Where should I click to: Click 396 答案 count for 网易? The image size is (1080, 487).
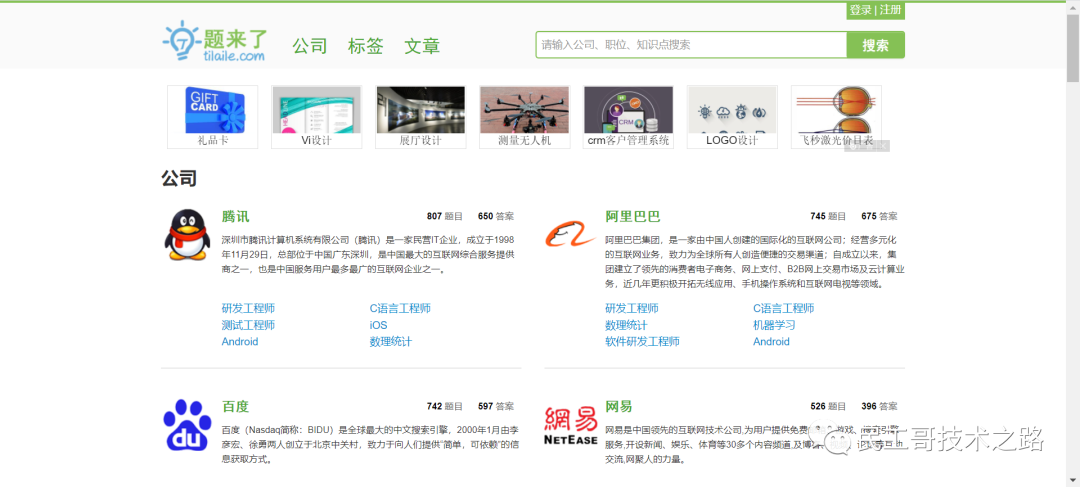(x=880, y=406)
